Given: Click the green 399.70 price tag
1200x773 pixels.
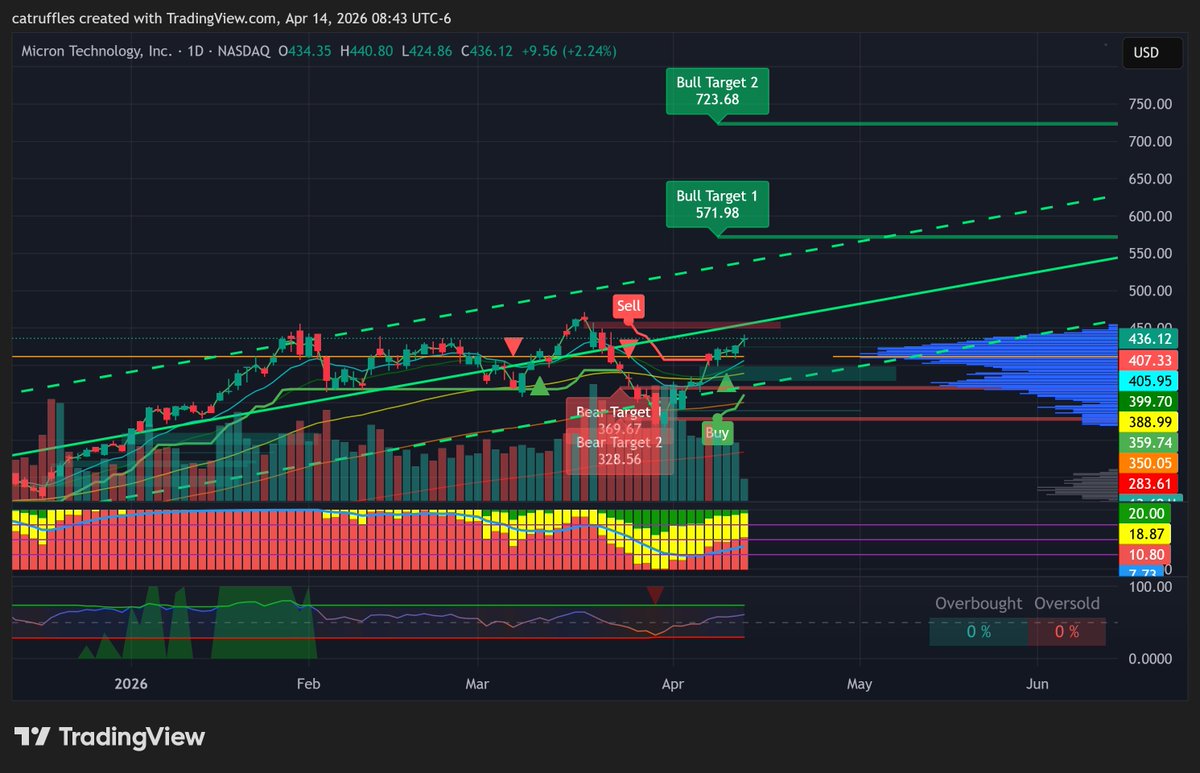Looking at the screenshot, I should tap(1147, 401).
